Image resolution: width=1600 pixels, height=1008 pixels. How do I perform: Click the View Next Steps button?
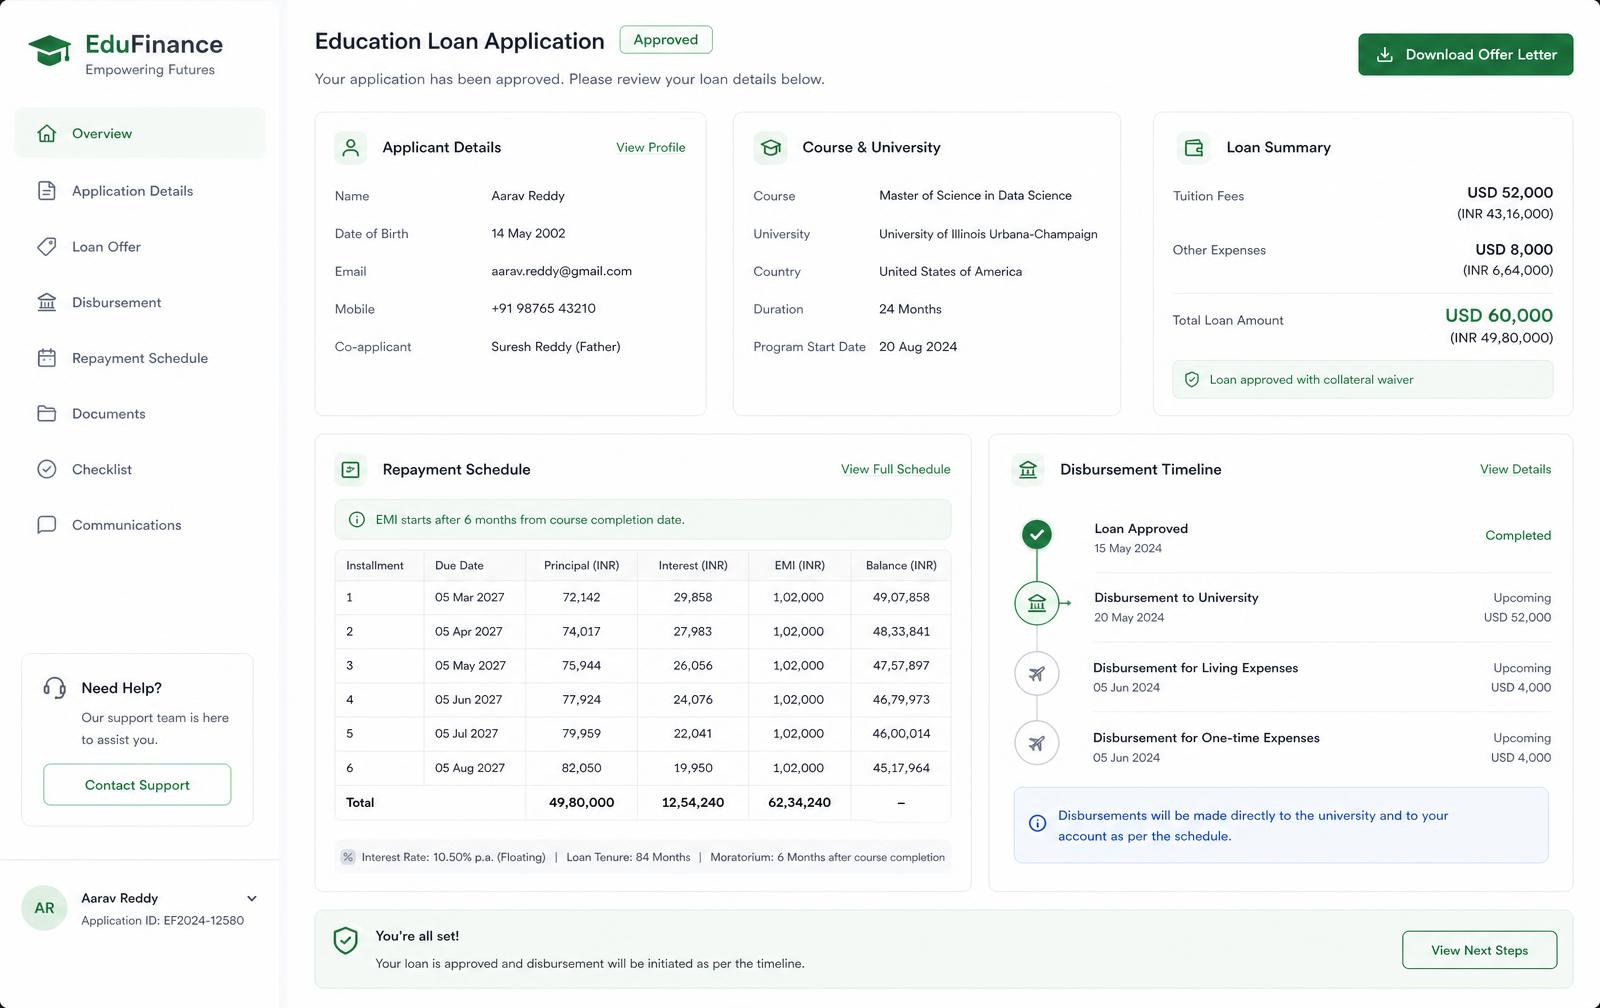(1479, 950)
